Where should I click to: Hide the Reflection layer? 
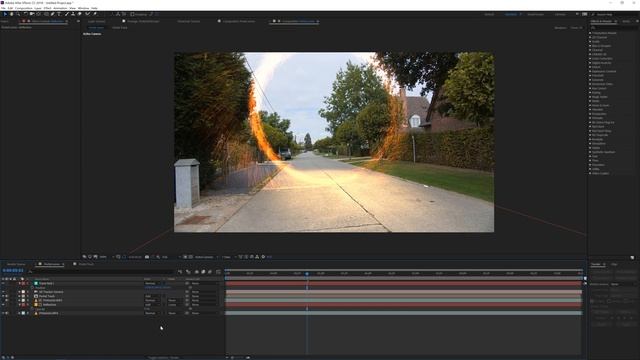click(x=3, y=304)
